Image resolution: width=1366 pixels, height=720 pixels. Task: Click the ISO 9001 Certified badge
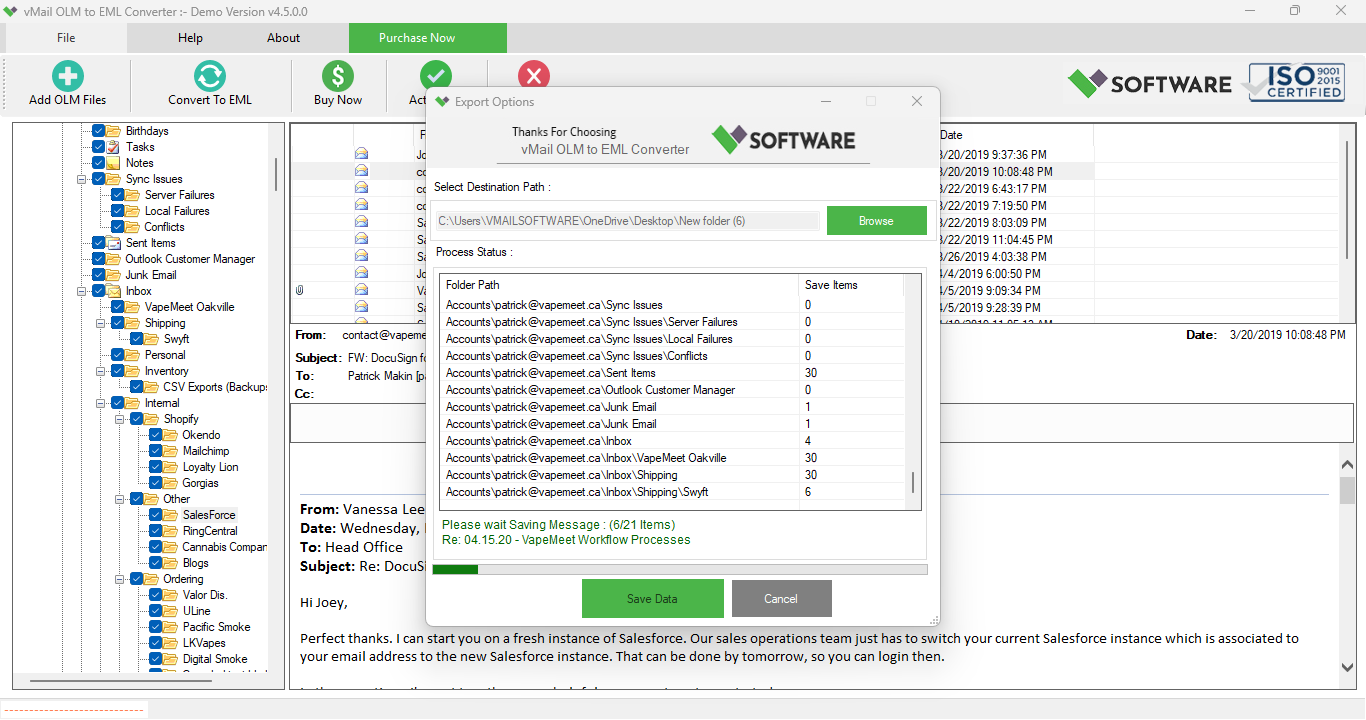[x=1296, y=83]
